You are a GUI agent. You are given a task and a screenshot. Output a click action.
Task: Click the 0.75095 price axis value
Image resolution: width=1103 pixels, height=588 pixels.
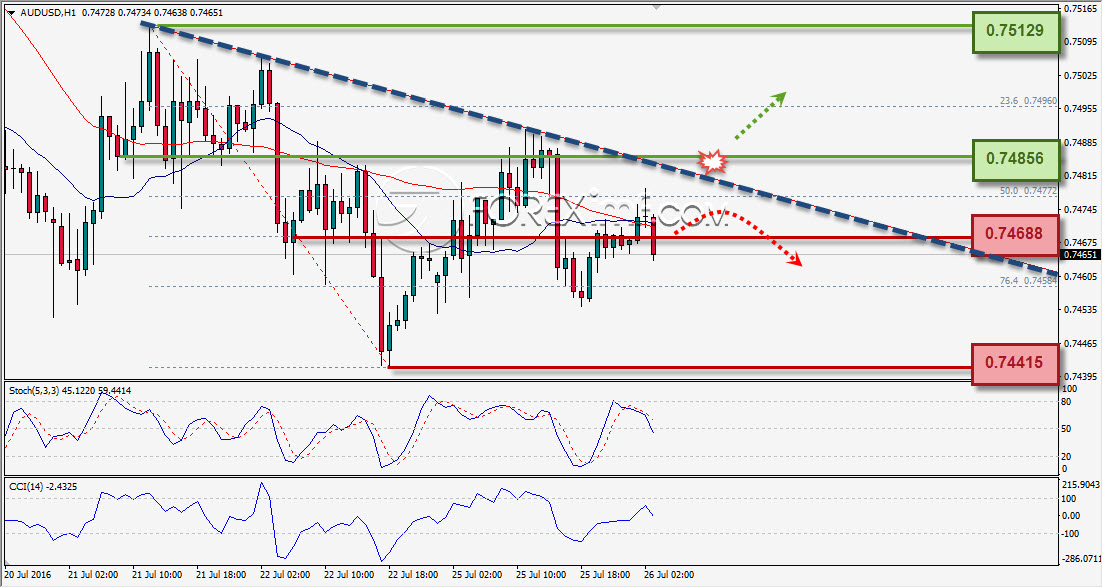coord(1082,41)
